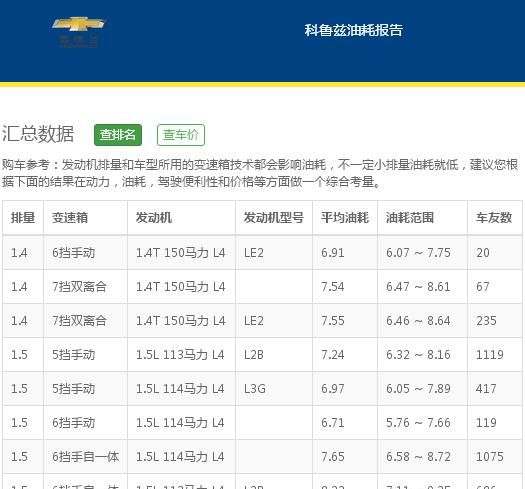Click the 科鲁兹油耗报告 page title
The image size is (525, 489).
point(354,30)
